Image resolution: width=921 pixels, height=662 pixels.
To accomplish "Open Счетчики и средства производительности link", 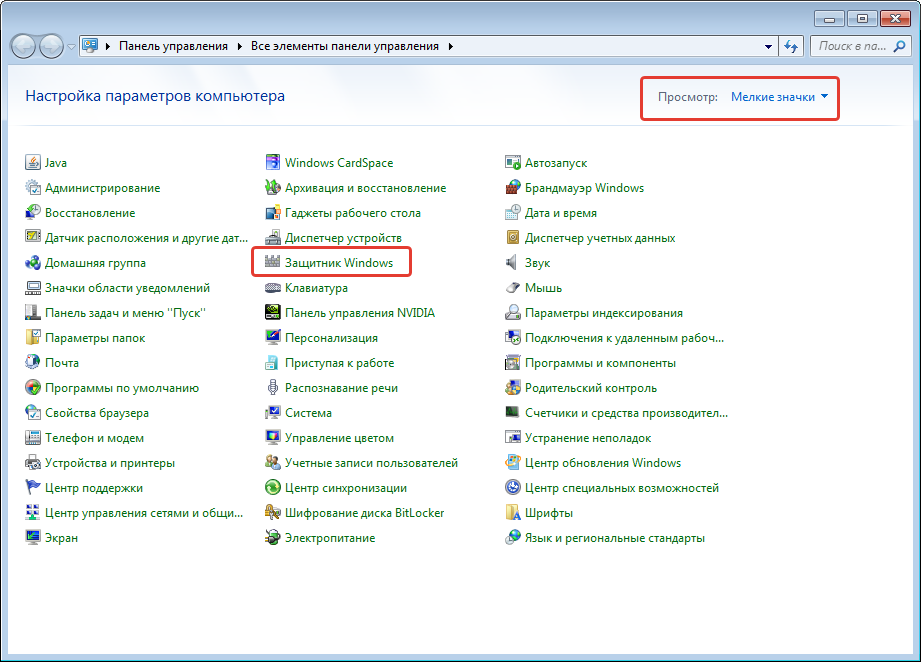I will coord(626,413).
